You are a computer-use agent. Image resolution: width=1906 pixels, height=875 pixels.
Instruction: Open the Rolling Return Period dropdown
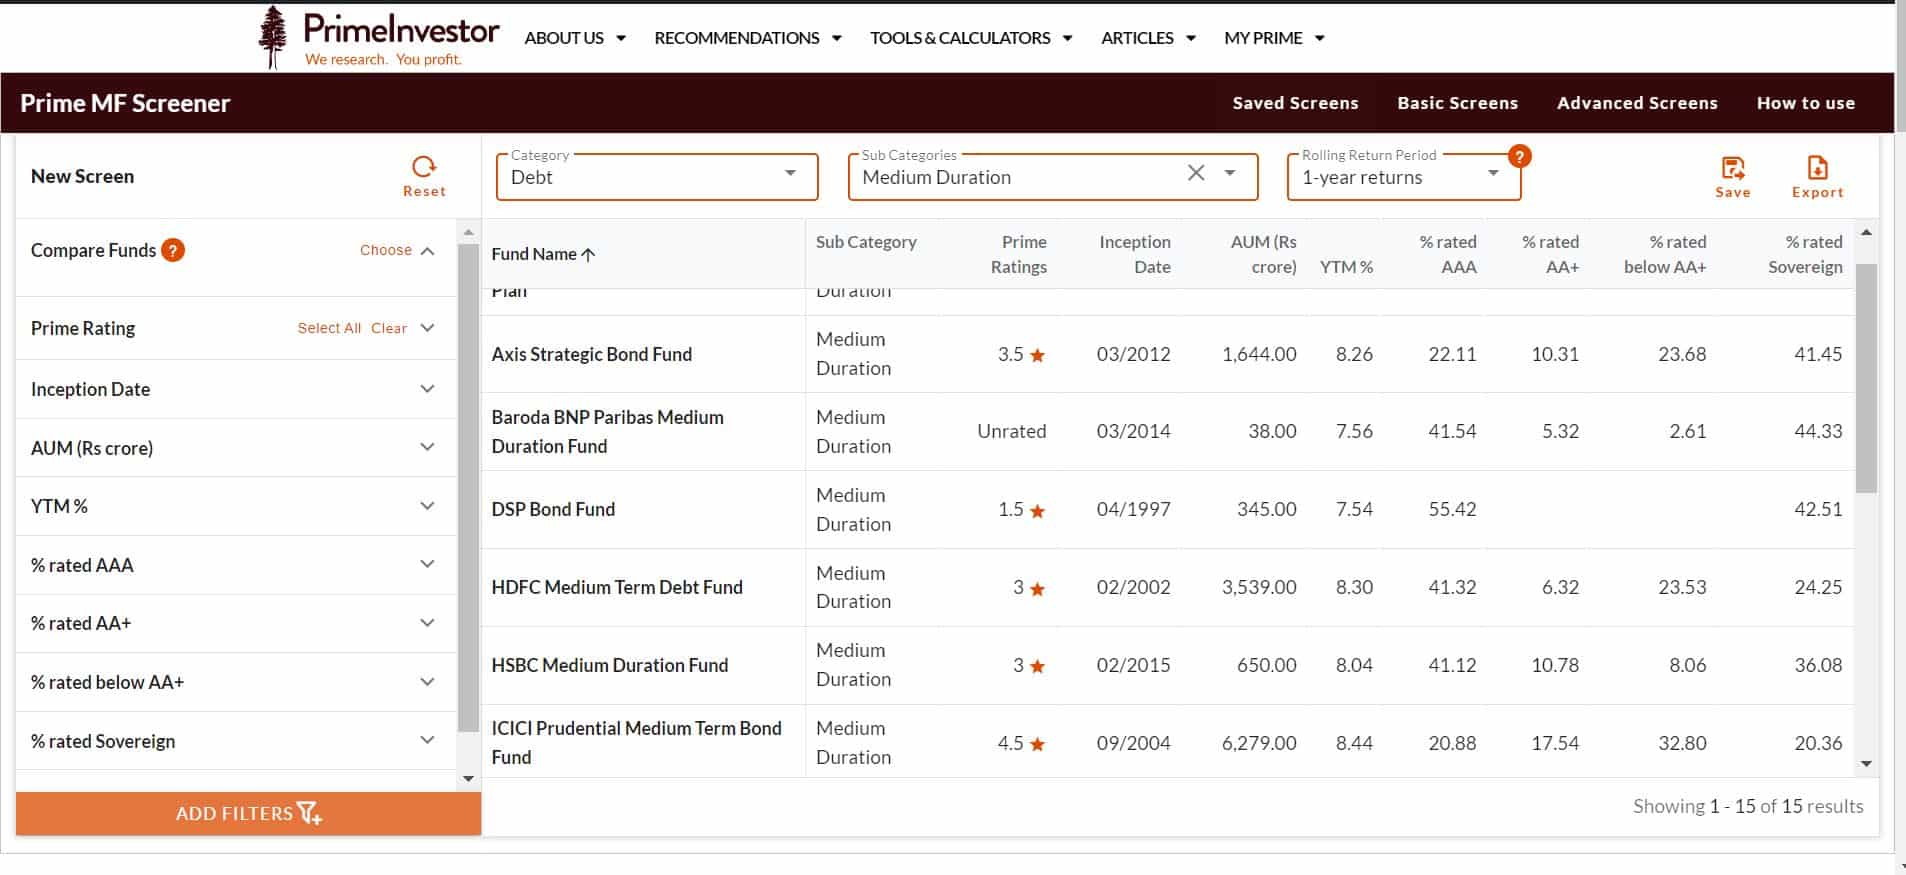[x=1404, y=177]
